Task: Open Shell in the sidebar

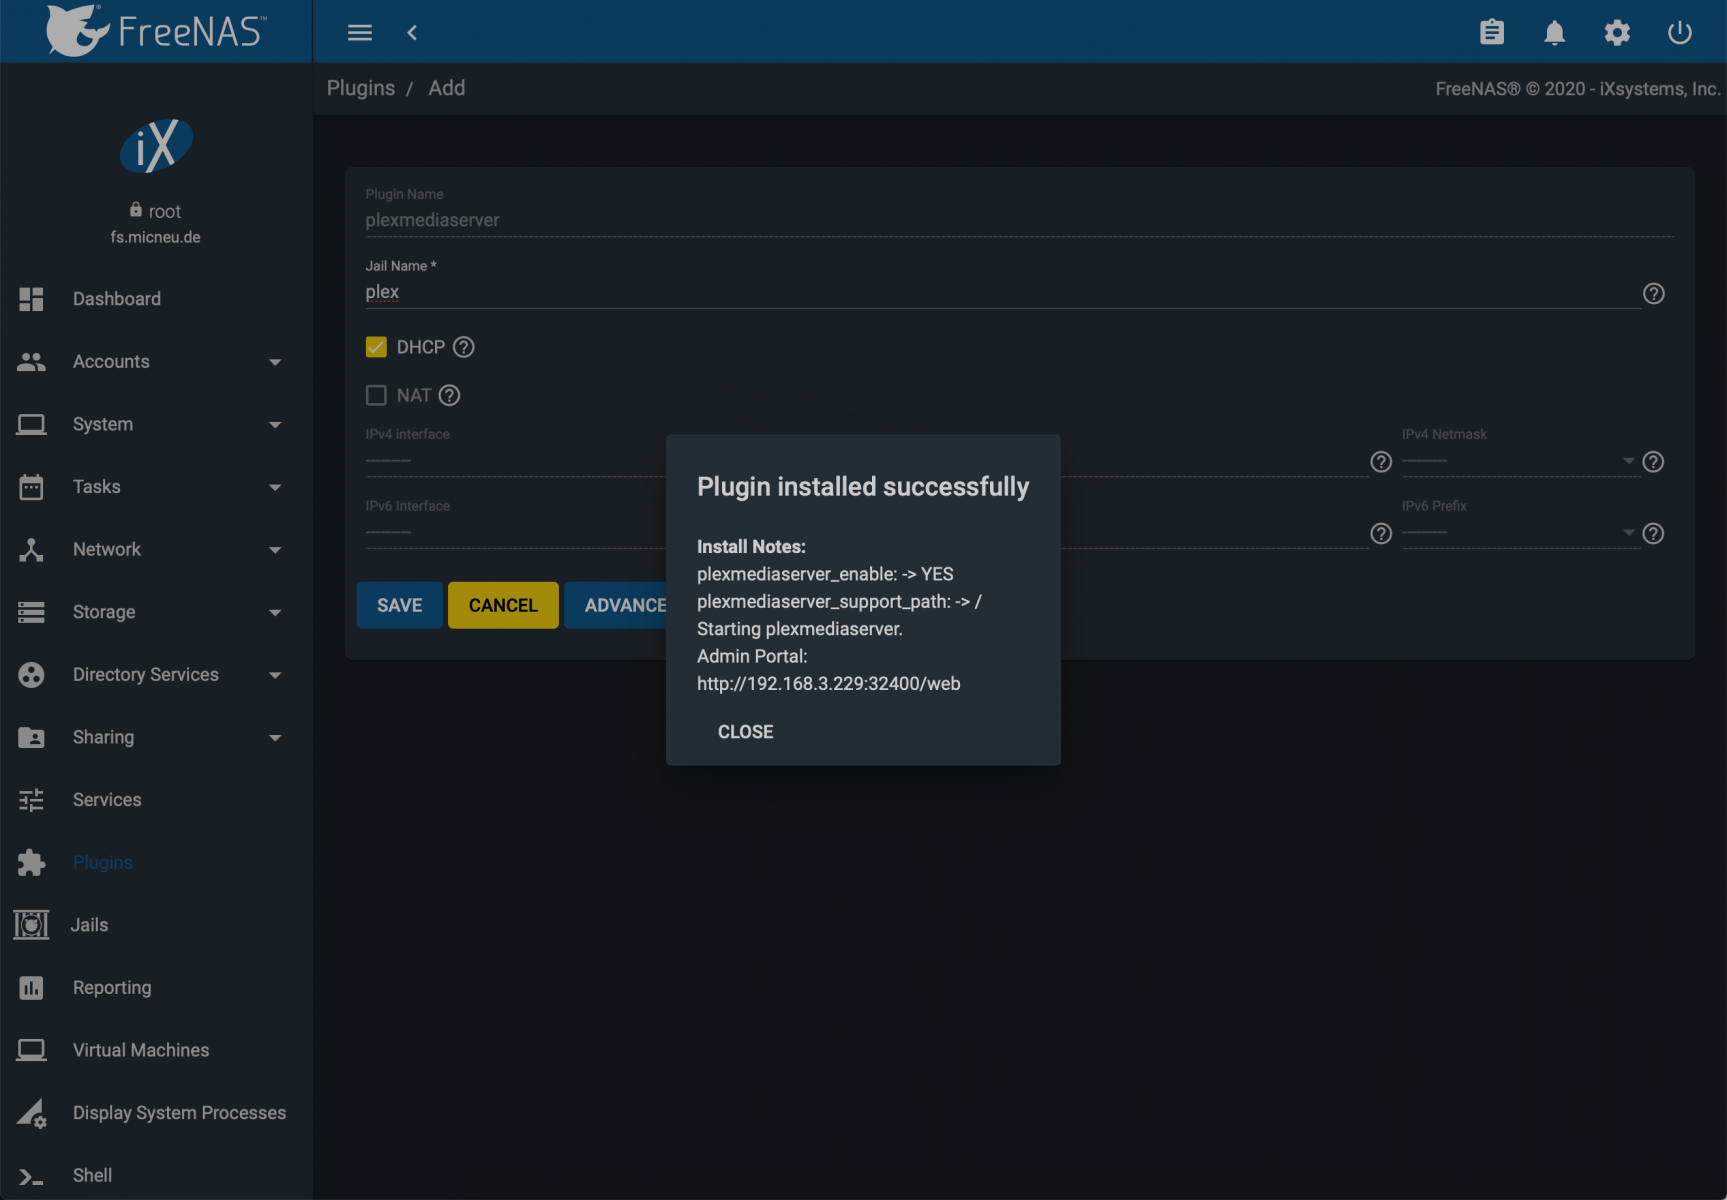Action: click(x=92, y=1176)
